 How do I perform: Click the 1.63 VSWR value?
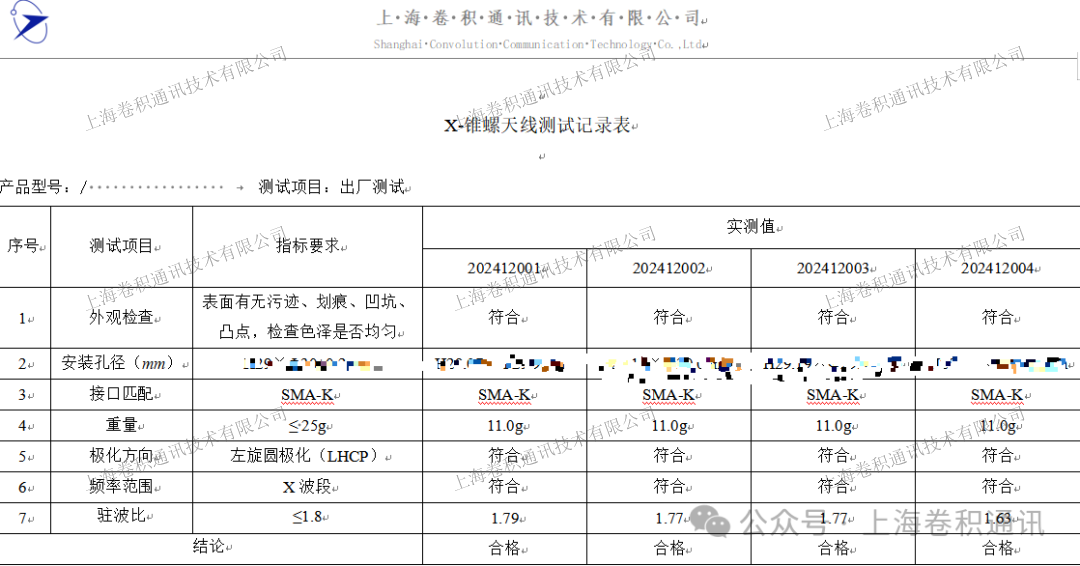[x=998, y=518]
